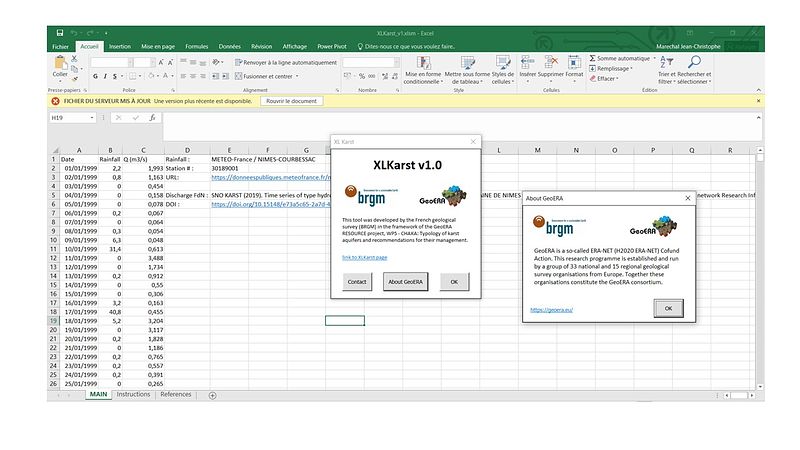The width and height of the screenshot is (800, 450).
Task: Switch to the Mise en page tab
Action: coord(158,46)
